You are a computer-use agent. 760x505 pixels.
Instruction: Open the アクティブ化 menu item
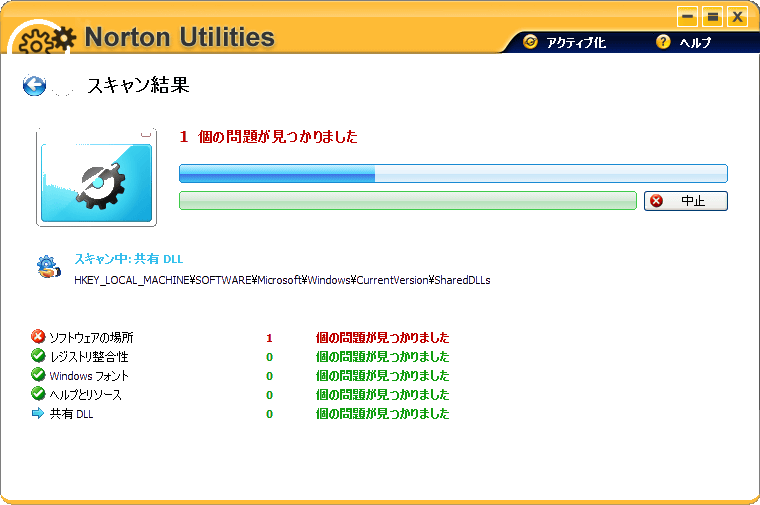point(565,43)
